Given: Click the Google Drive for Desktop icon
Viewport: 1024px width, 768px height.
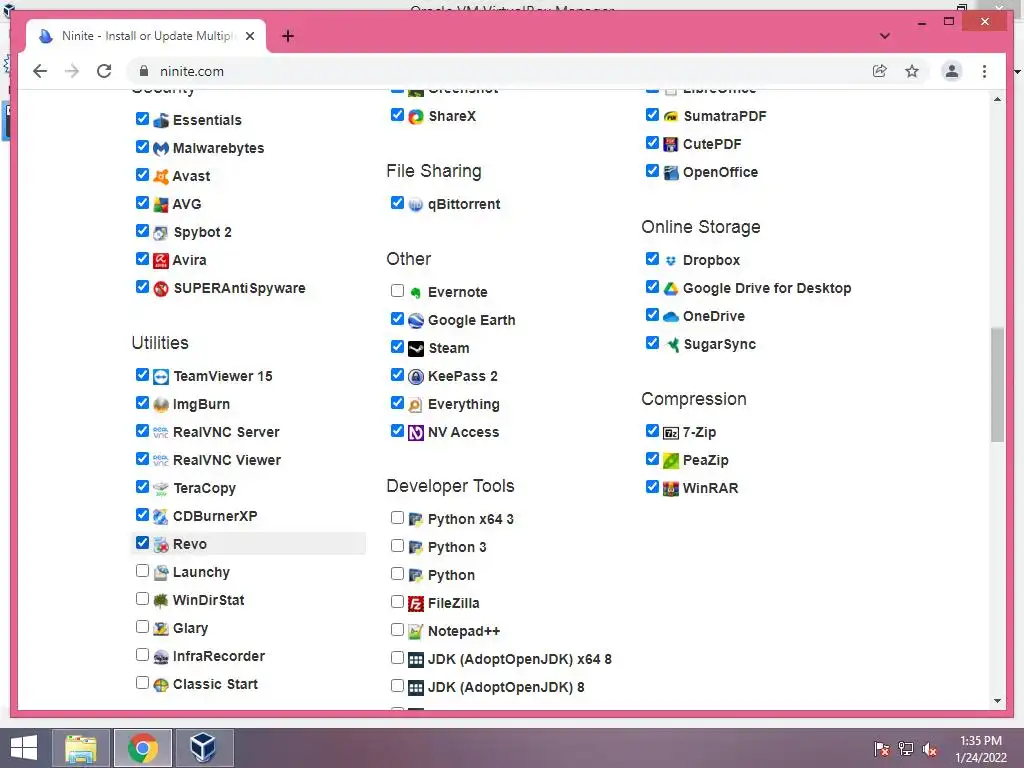Looking at the screenshot, I should (671, 289).
